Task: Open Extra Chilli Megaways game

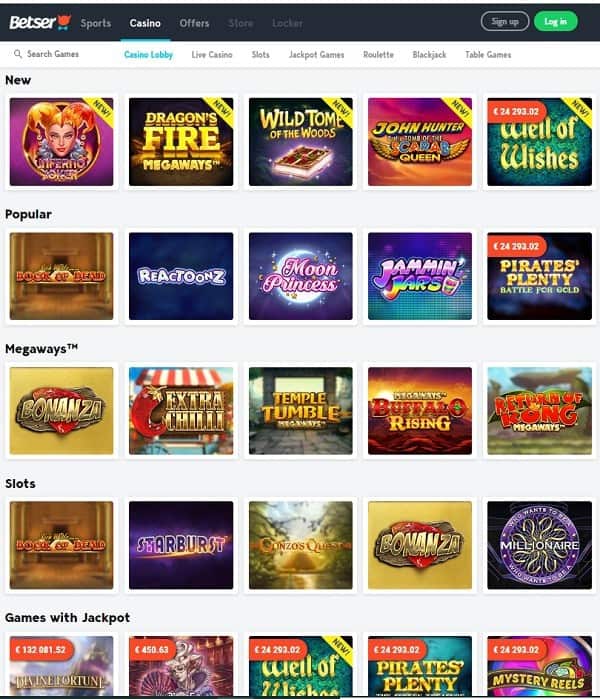Action: point(181,411)
